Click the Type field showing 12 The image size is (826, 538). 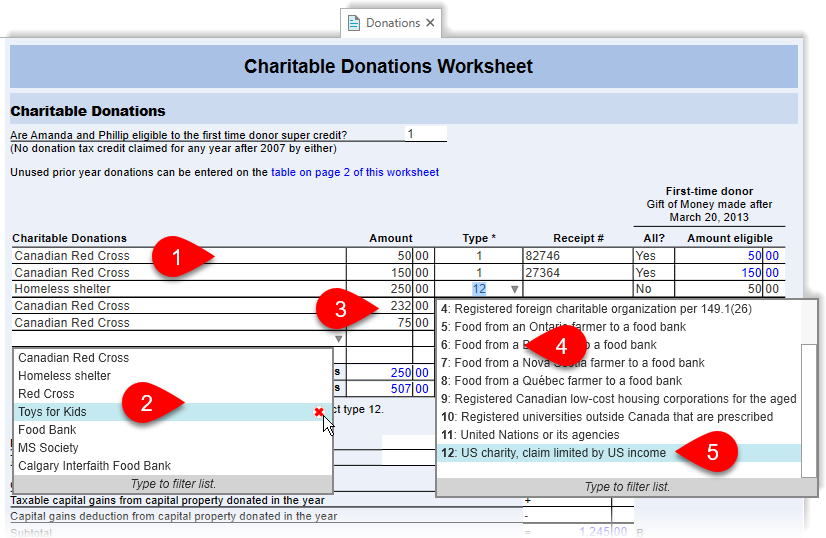click(478, 289)
